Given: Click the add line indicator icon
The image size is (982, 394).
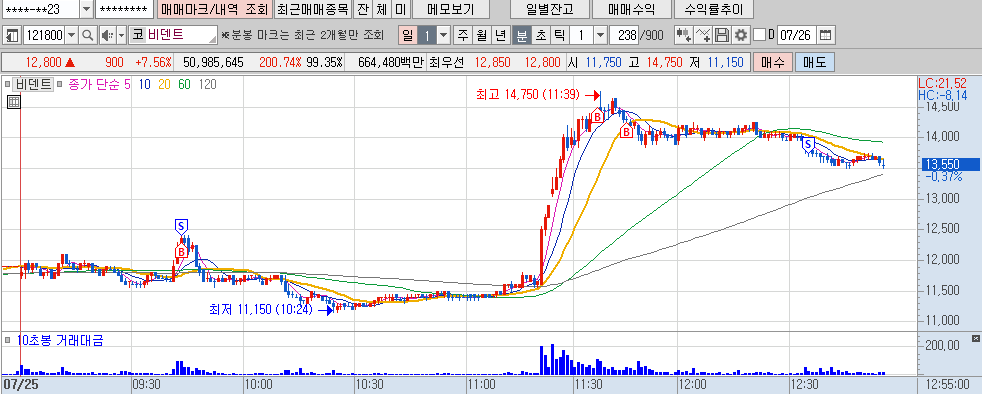Looking at the screenshot, I should pos(703,35).
